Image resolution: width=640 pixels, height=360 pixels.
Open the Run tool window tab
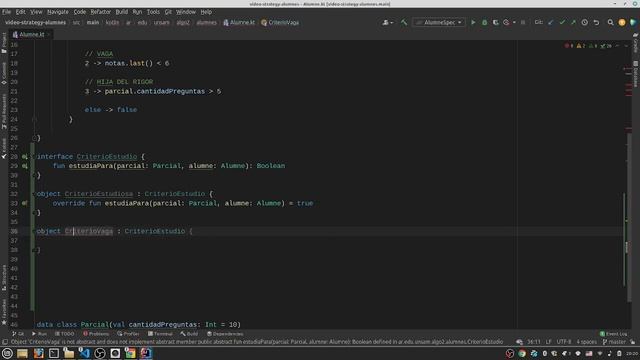[x=39, y=334]
